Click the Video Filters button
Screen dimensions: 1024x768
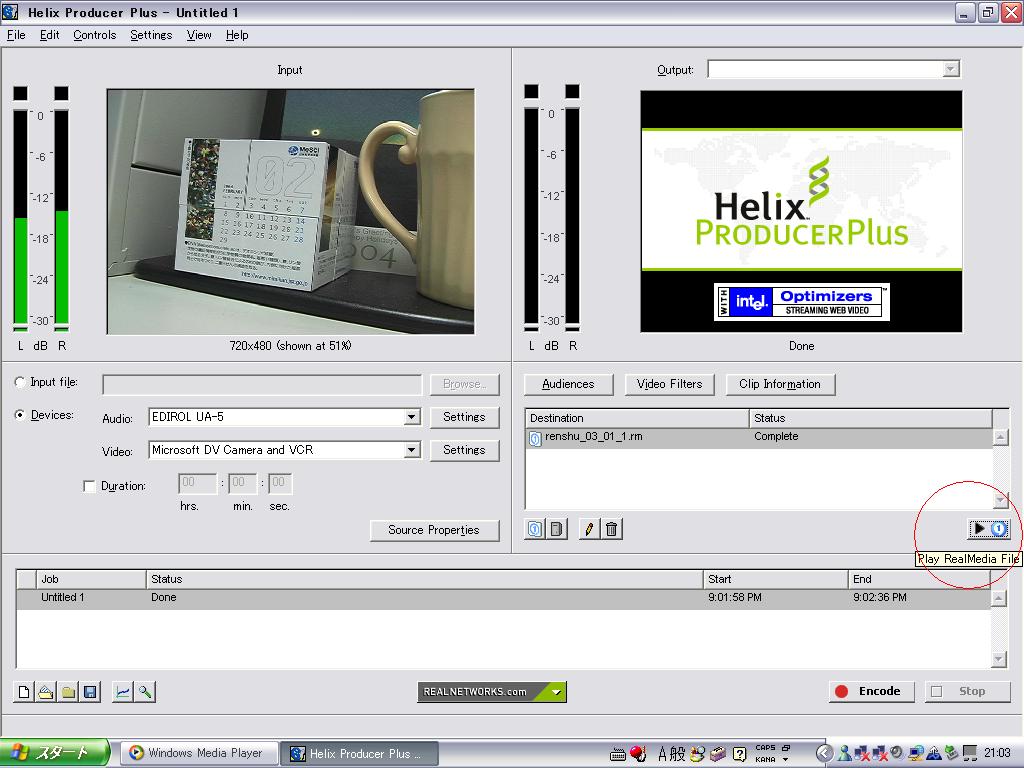click(x=669, y=384)
